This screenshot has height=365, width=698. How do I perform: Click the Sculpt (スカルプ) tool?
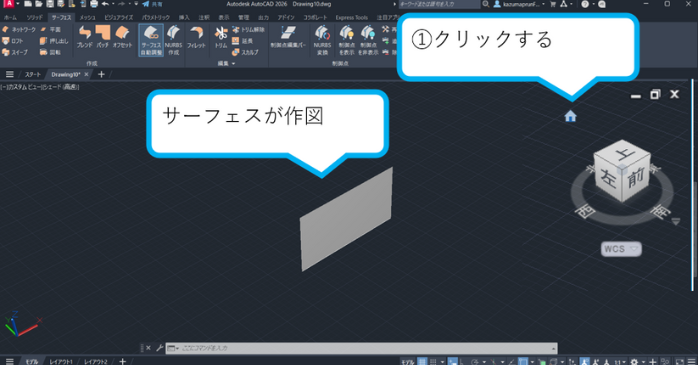[245, 52]
